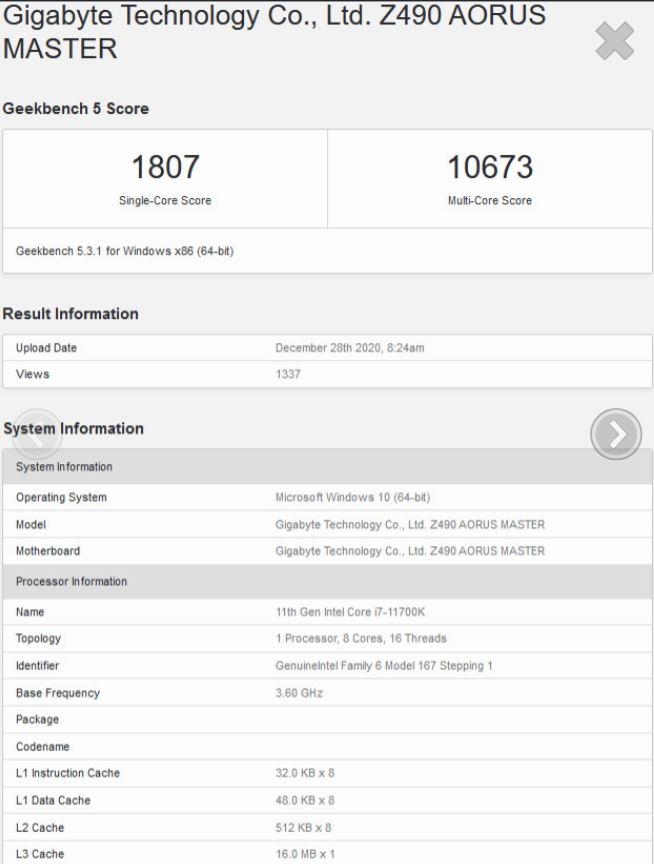This screenshot has height=864, width=654.
Task: Click the Geekbench 5.3.1 for Windows version text
Action: click(125, 251)
